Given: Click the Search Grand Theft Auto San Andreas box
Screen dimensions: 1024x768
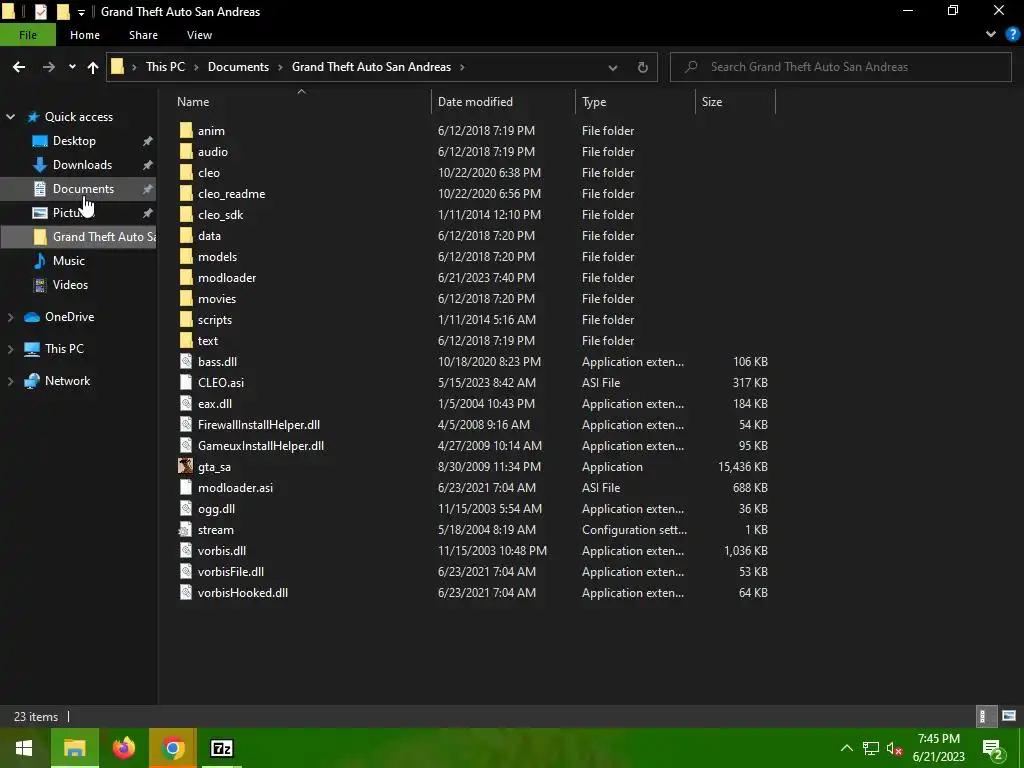Looking at the screenshot, I should [x=840, y=67].
